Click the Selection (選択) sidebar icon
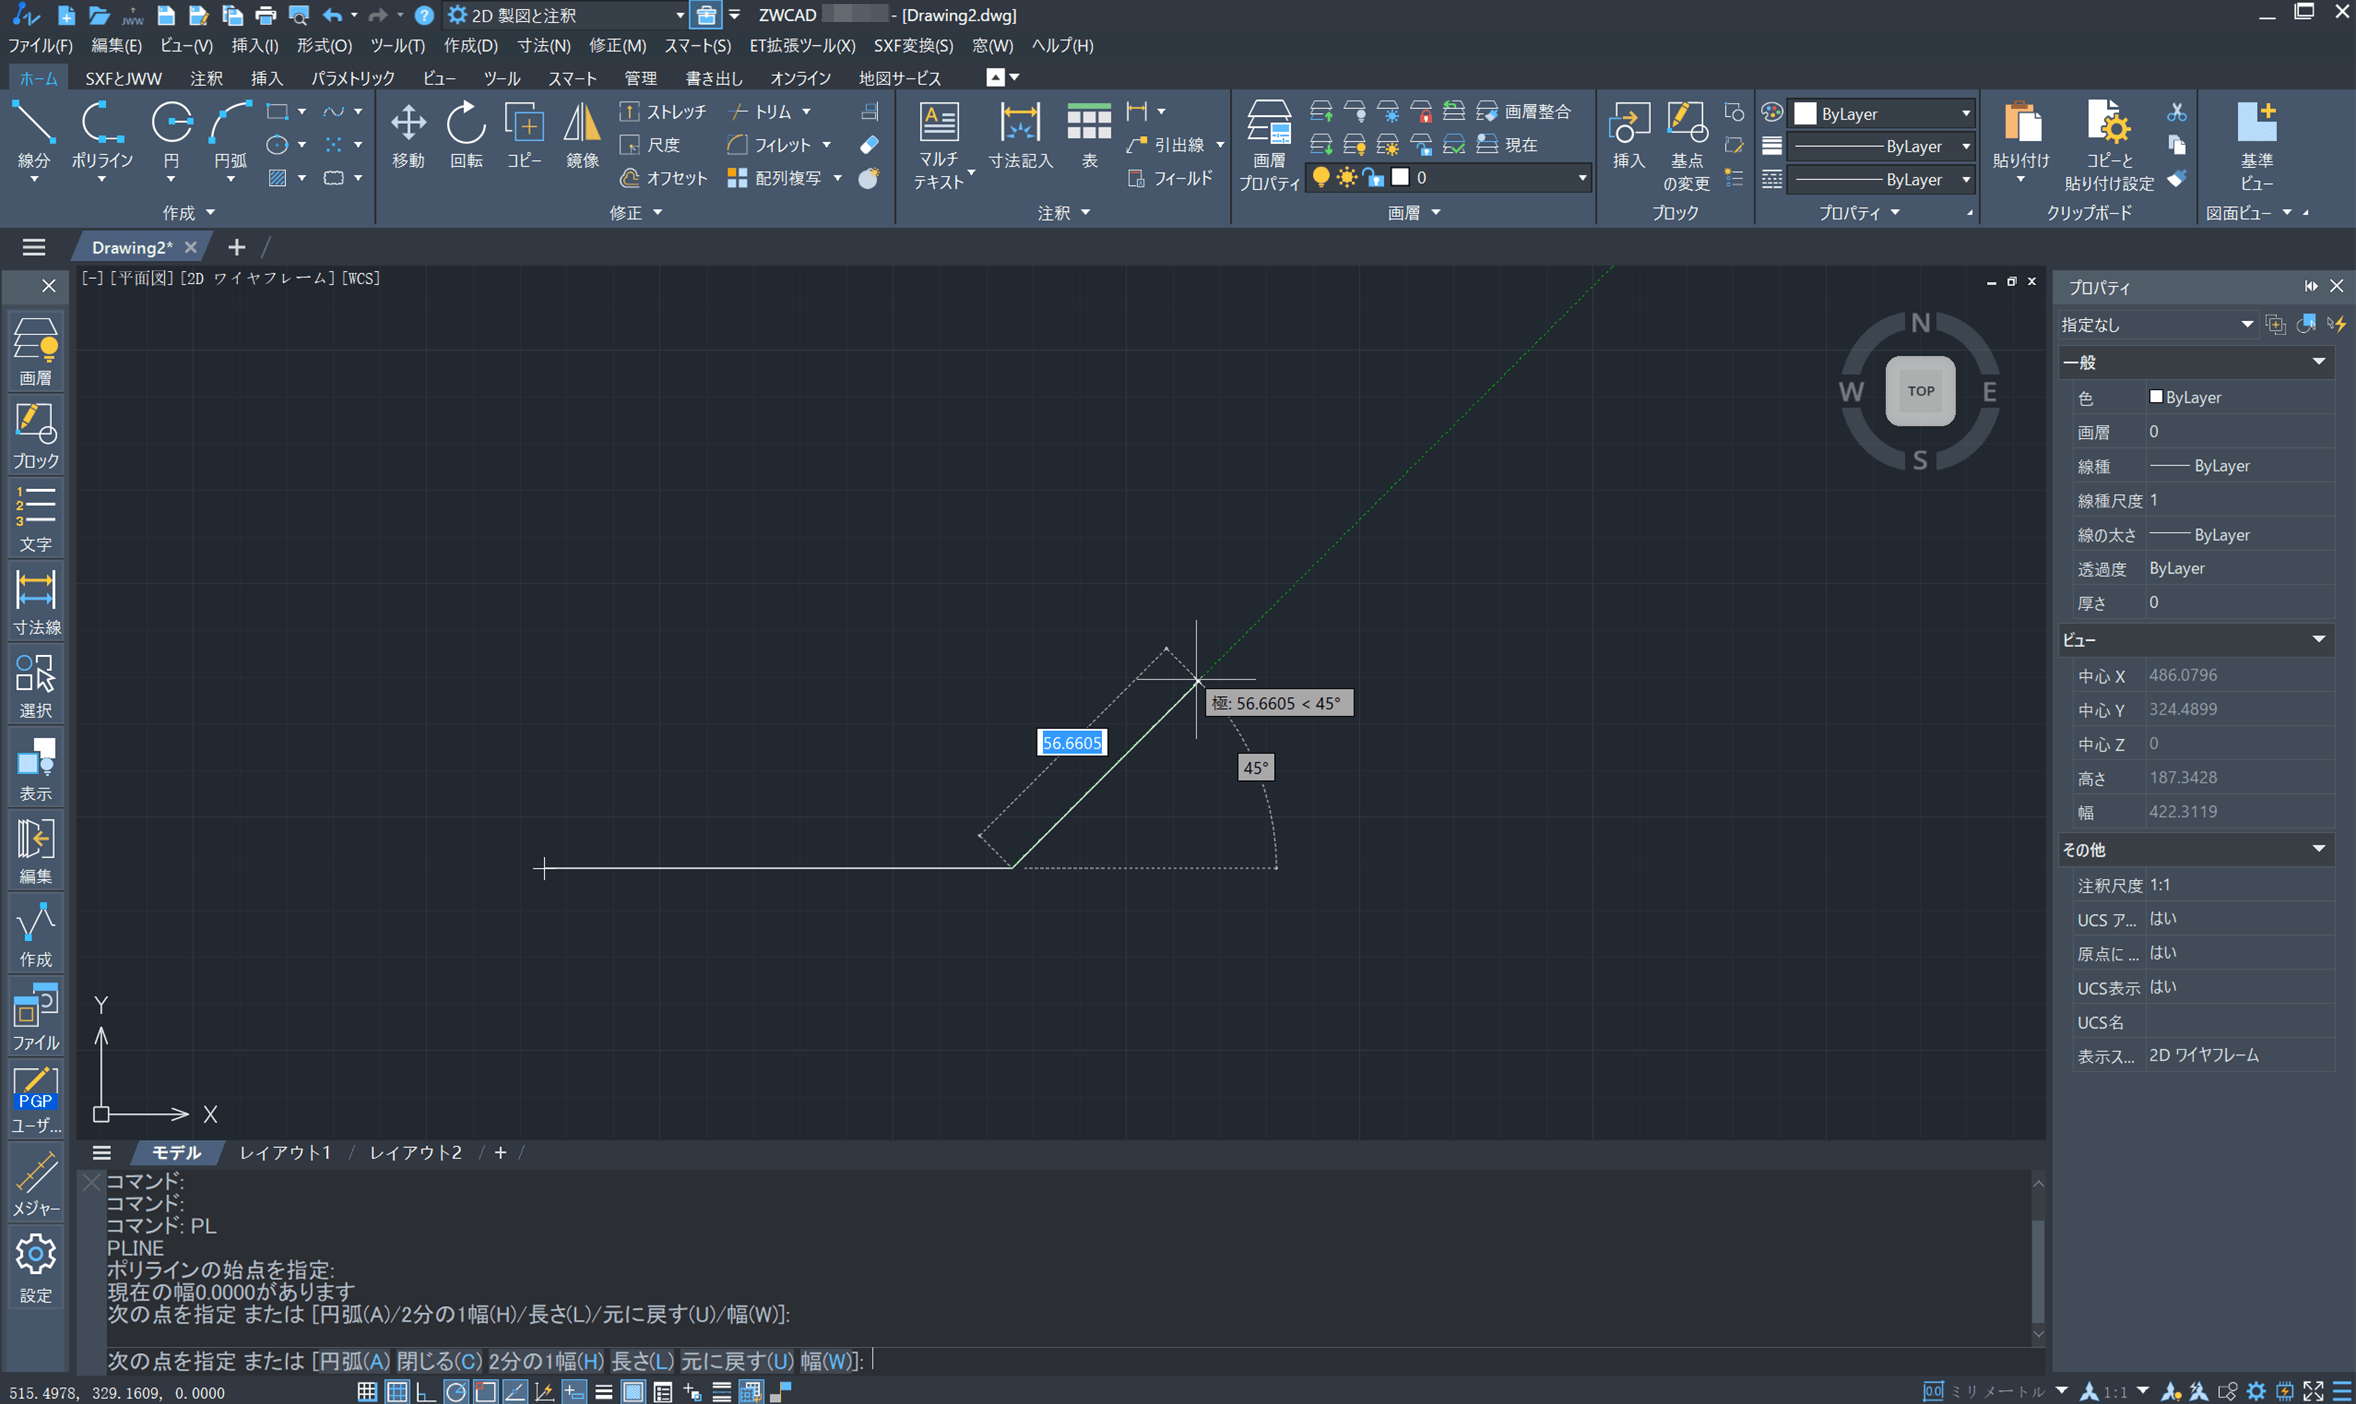The width and height of the screenshot is (2356, 1404). (36, 686)
